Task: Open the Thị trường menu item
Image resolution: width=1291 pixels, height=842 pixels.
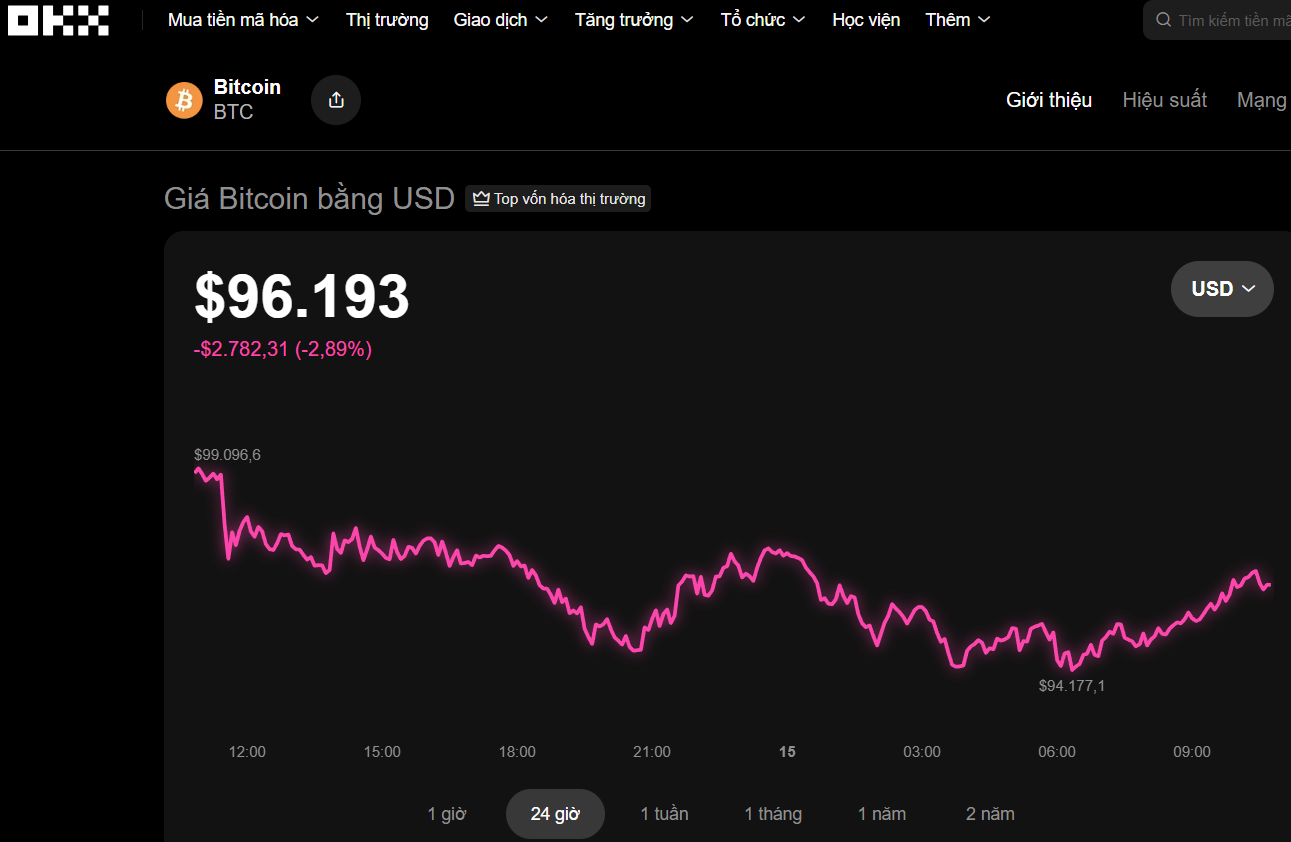Action: point(386,19)
